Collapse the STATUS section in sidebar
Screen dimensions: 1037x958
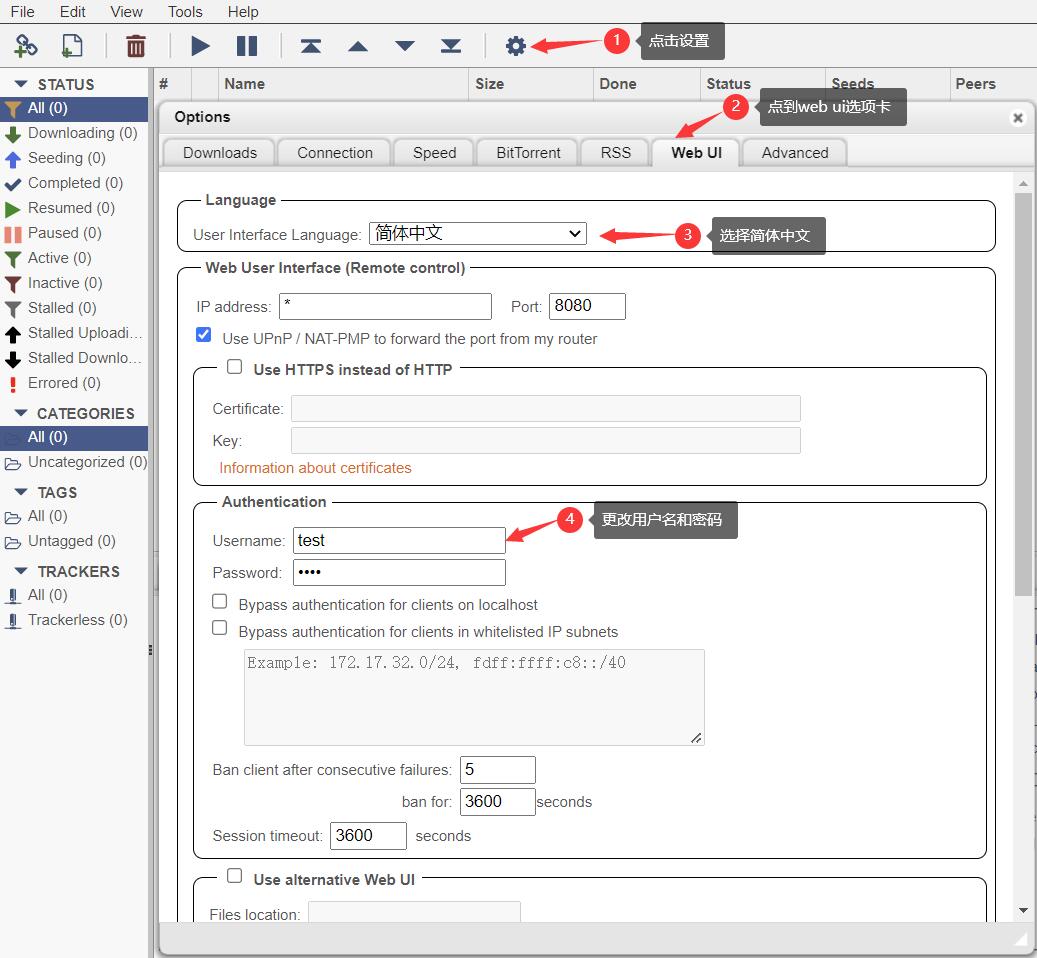coord(19,83)
